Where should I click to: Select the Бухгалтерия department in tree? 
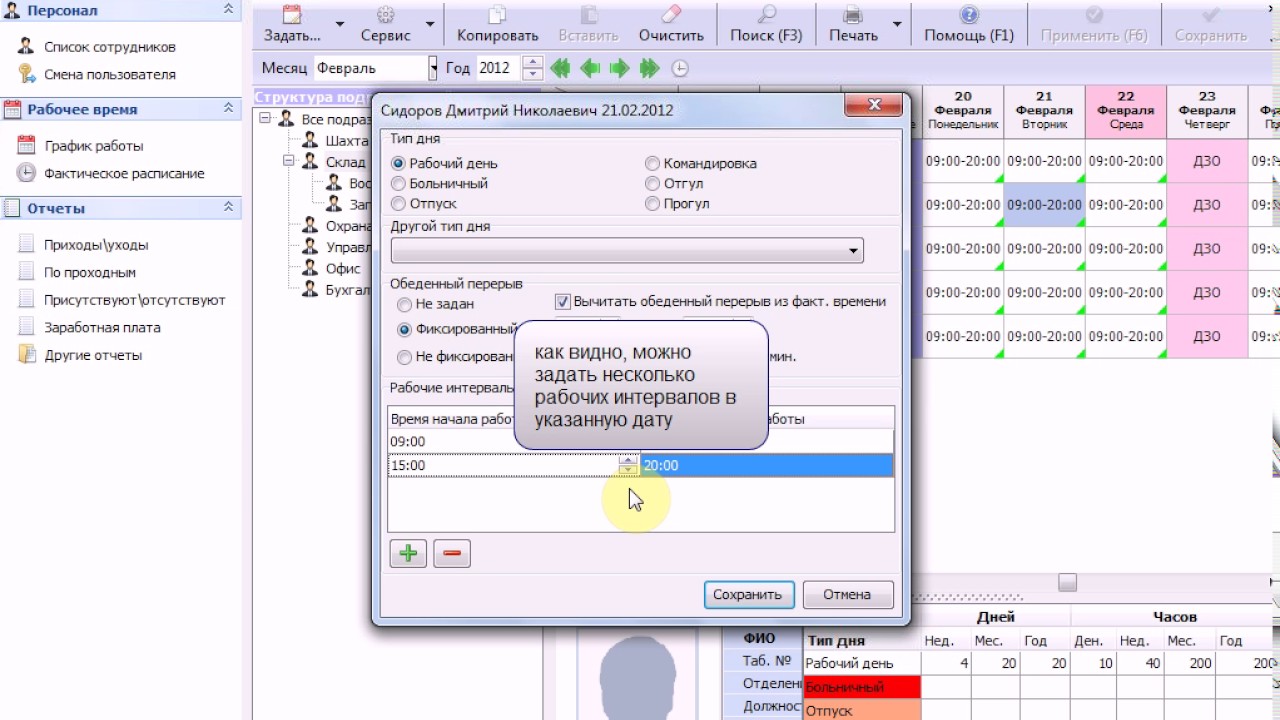click(349, 290)
